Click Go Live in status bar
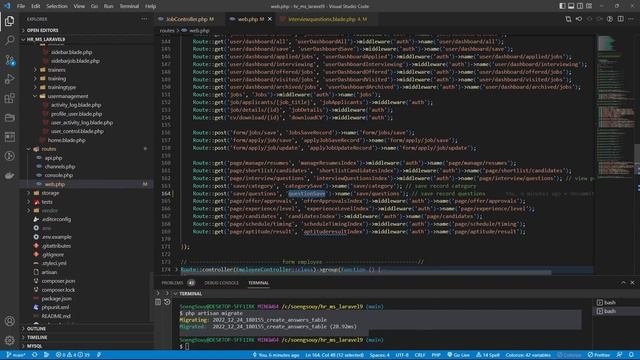This screenshot has width=640, height=360. (458, 355)
